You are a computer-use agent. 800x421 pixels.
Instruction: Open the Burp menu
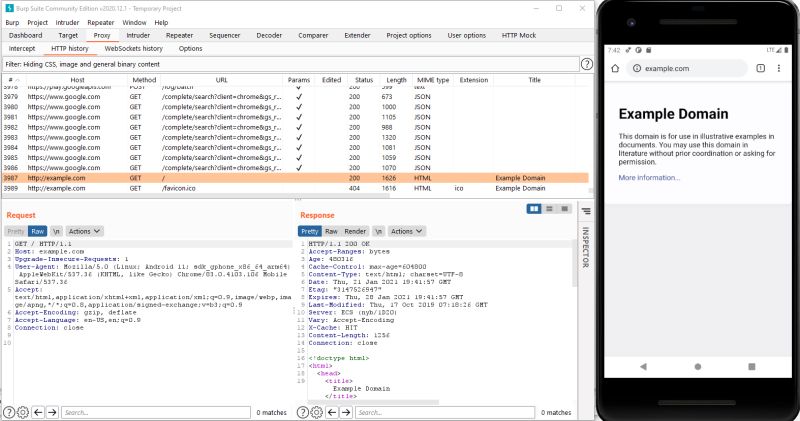pyautogui.click(x=12, y=22)
